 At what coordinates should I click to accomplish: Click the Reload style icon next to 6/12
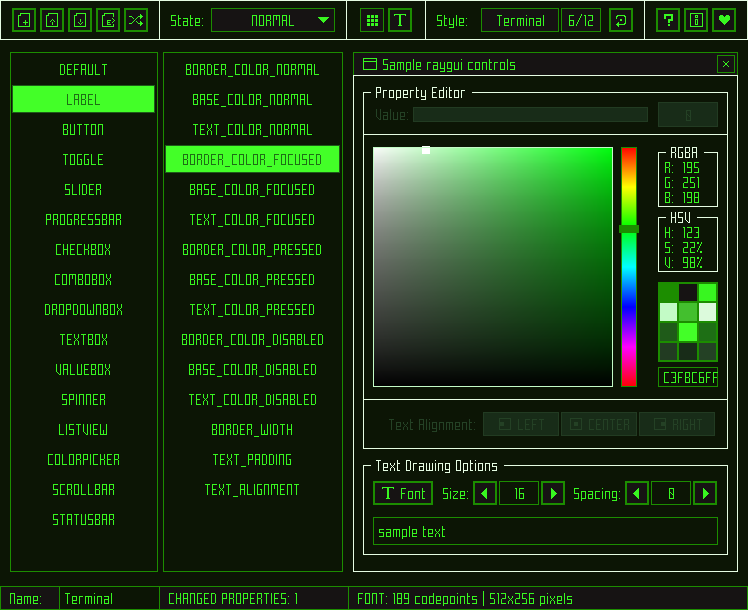pos(621,20)
